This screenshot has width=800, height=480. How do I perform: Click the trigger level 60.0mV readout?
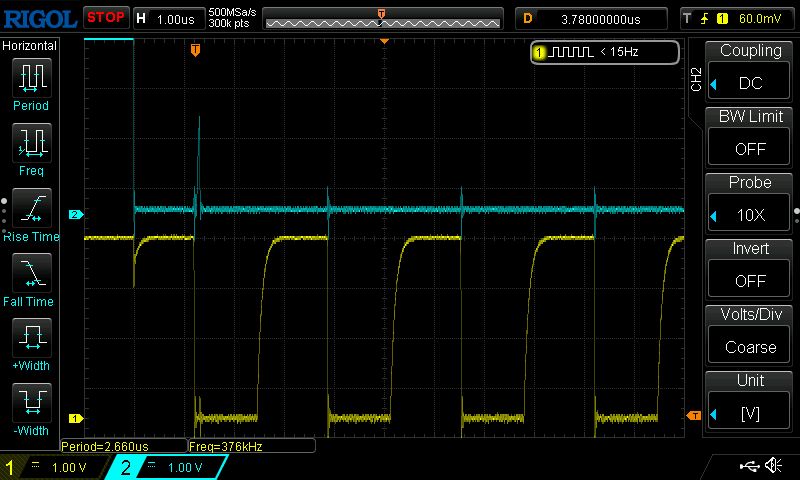point(760,19)
